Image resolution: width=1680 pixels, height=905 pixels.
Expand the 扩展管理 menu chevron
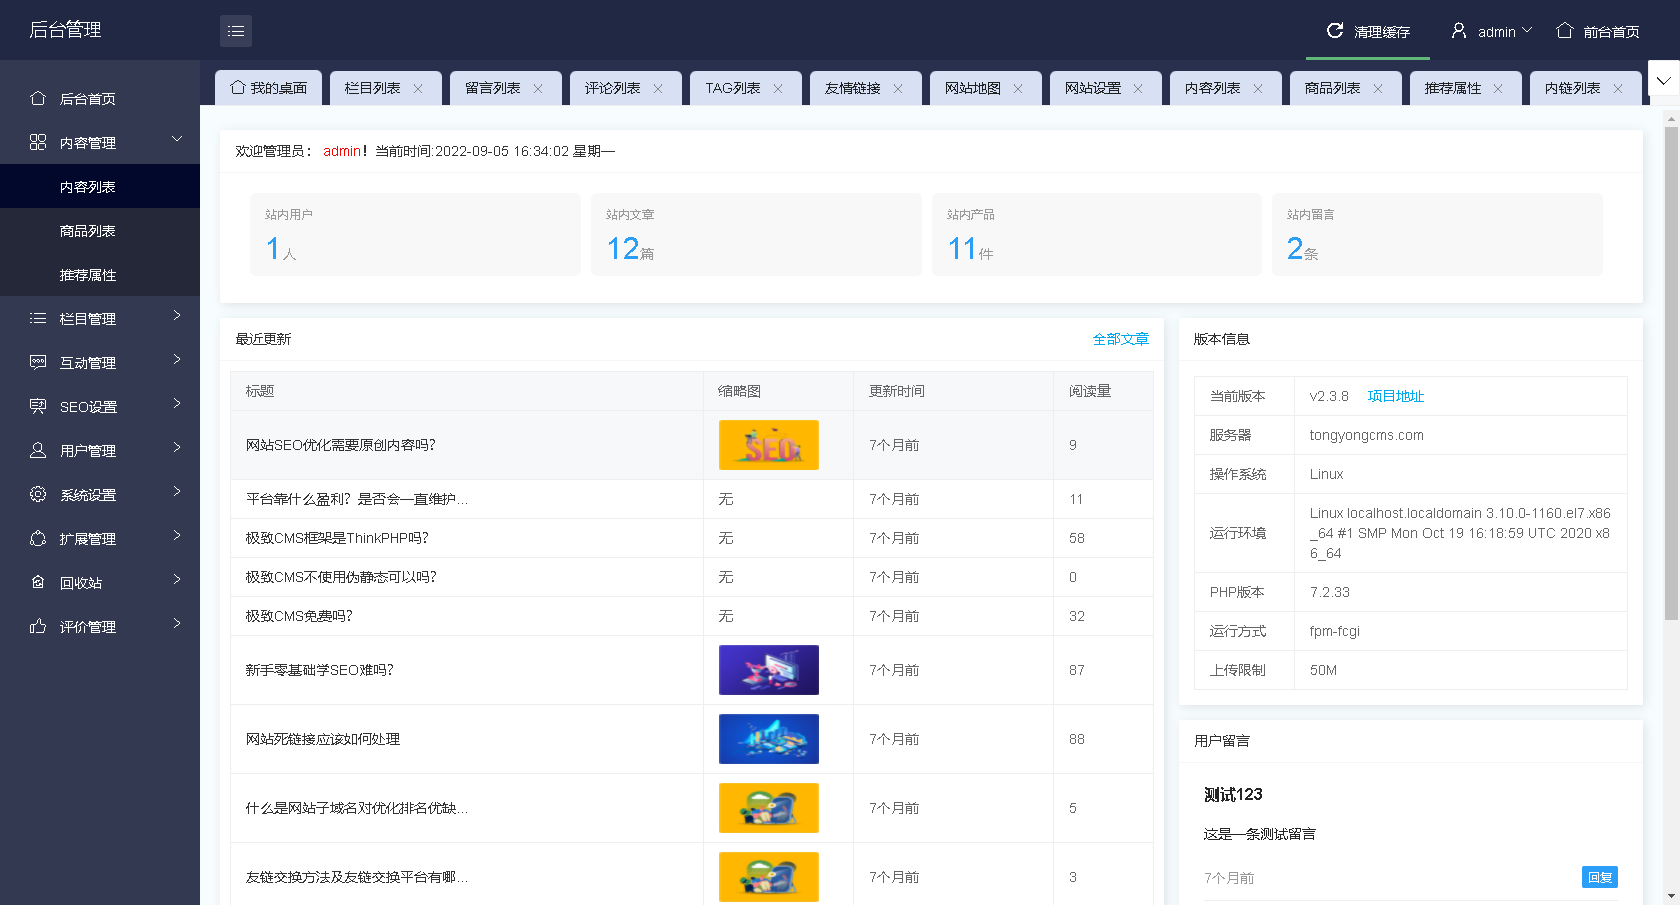pyautogui.click(x=177, y=535)
